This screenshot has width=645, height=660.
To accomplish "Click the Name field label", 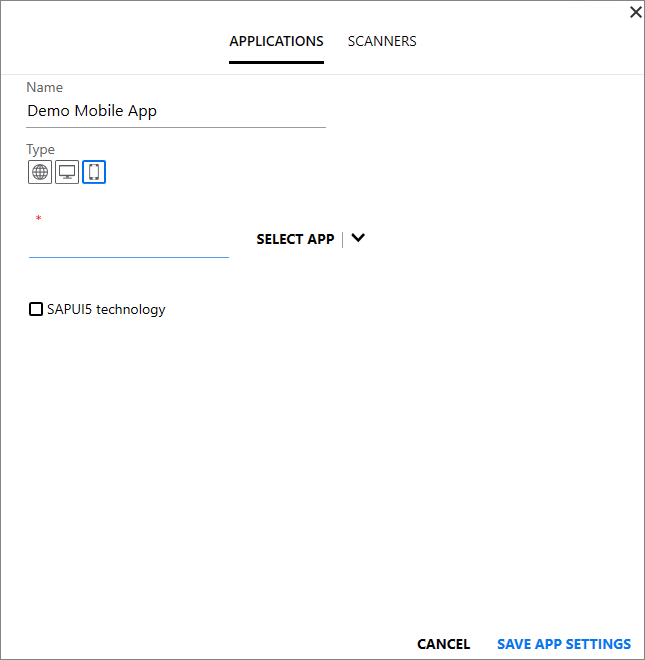I will point(44,88).
